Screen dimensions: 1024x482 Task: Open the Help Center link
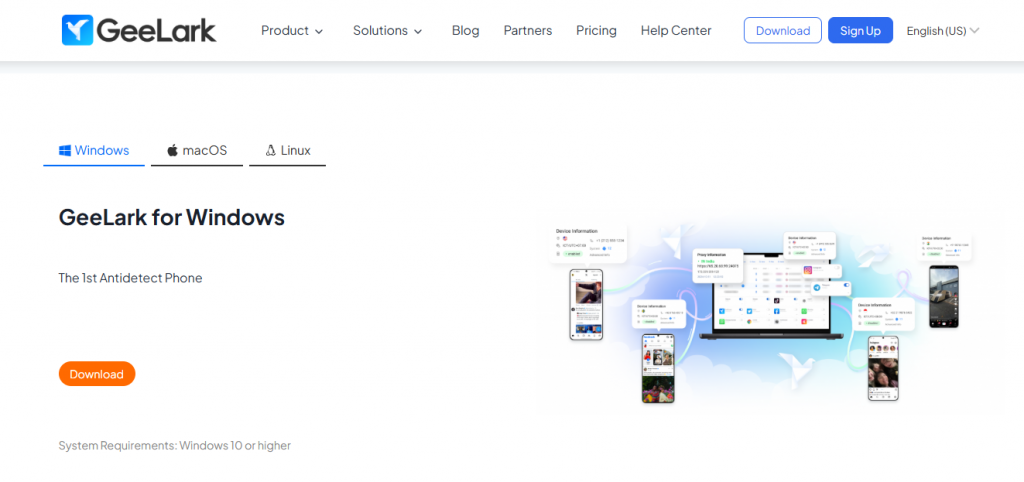pos(676,31)
